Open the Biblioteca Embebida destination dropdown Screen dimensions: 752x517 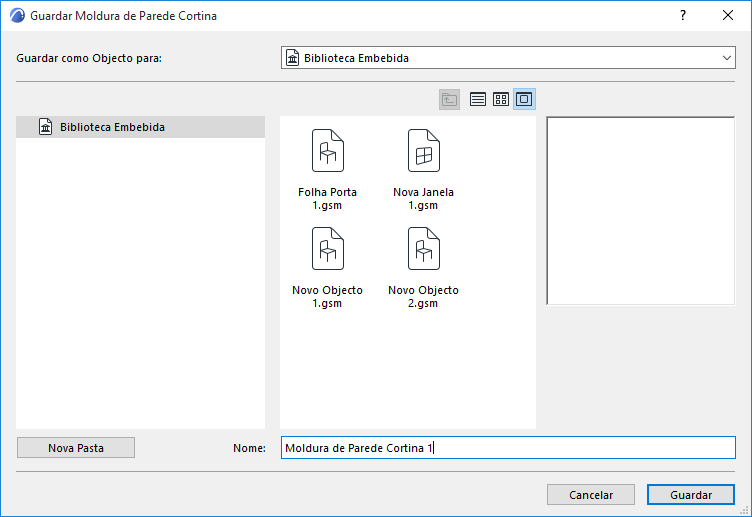point(508,58)
